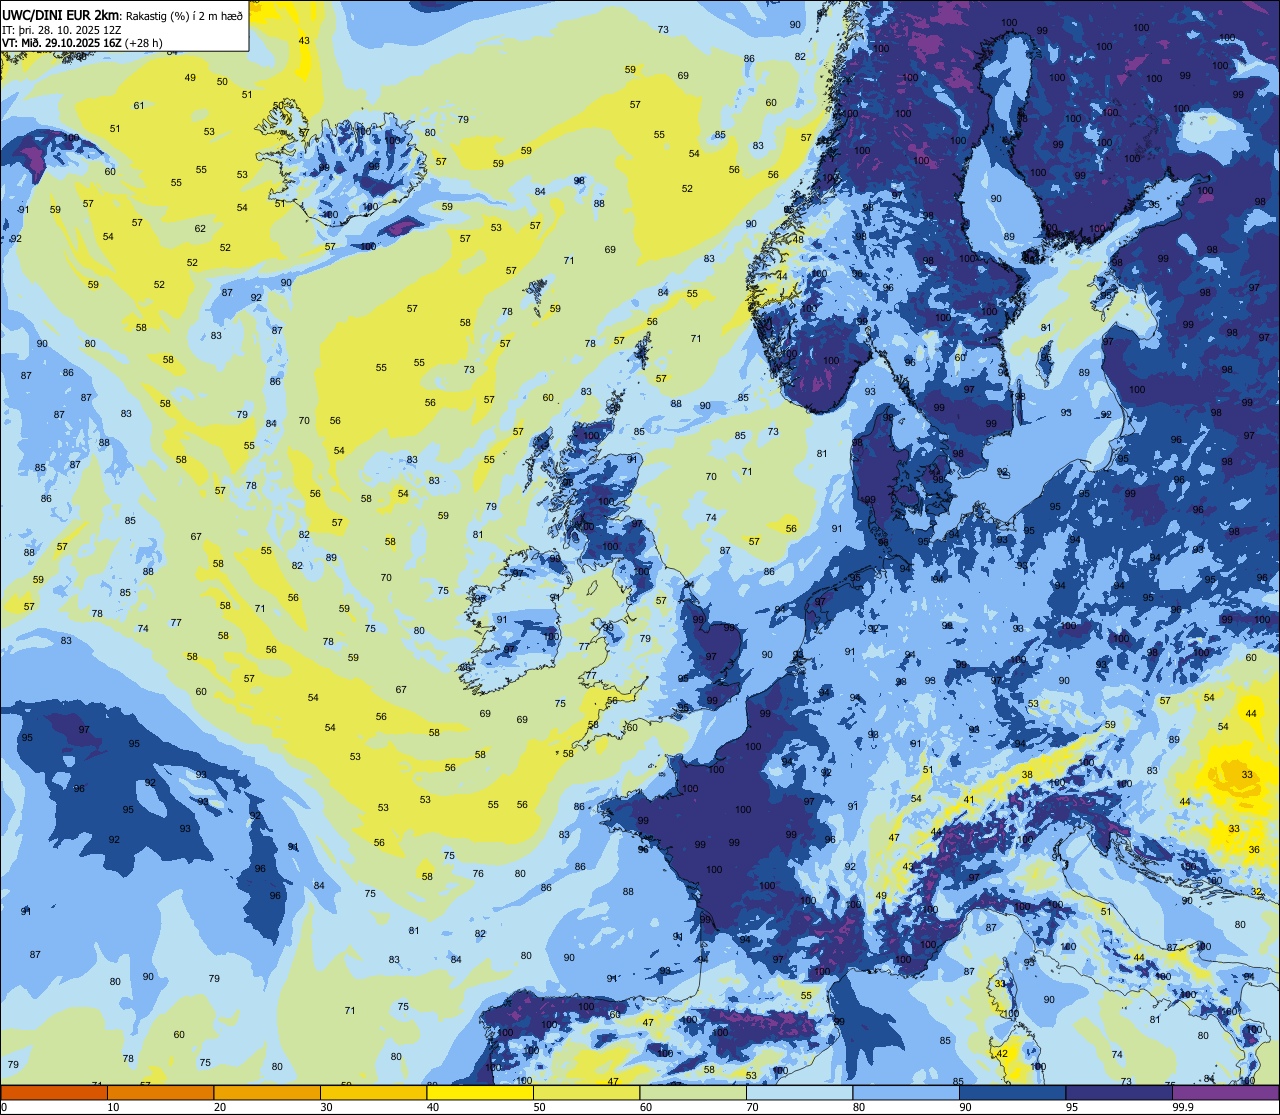The width and height of the screenshot is (1280, 1115).
Task: Click the light green 60–70 legend swatch
Action: coord(693,1092)
